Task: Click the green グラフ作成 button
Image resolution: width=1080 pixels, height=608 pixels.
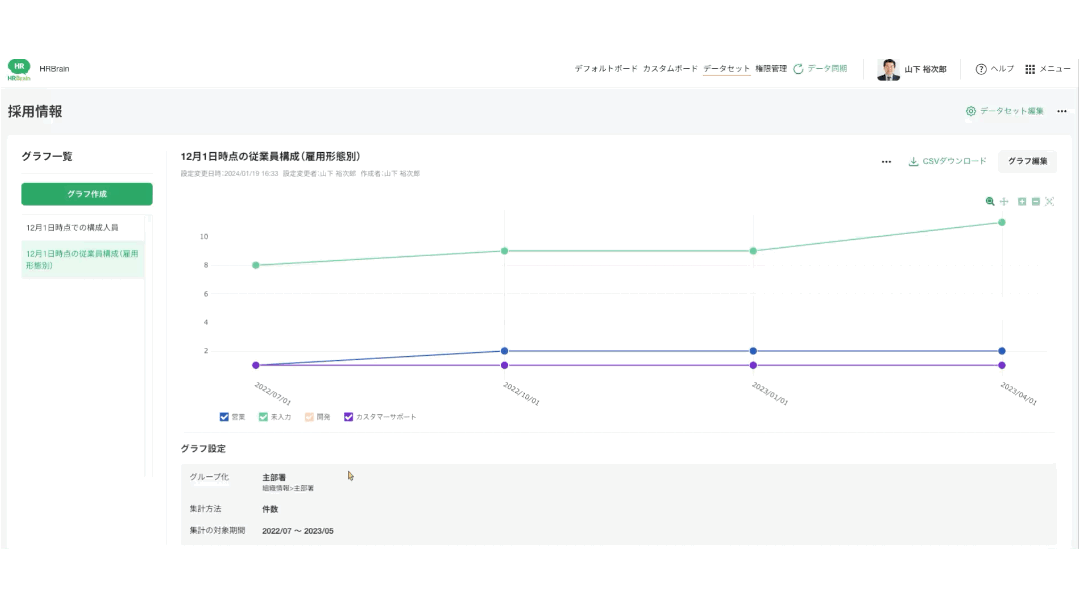Action: point(87,194)
